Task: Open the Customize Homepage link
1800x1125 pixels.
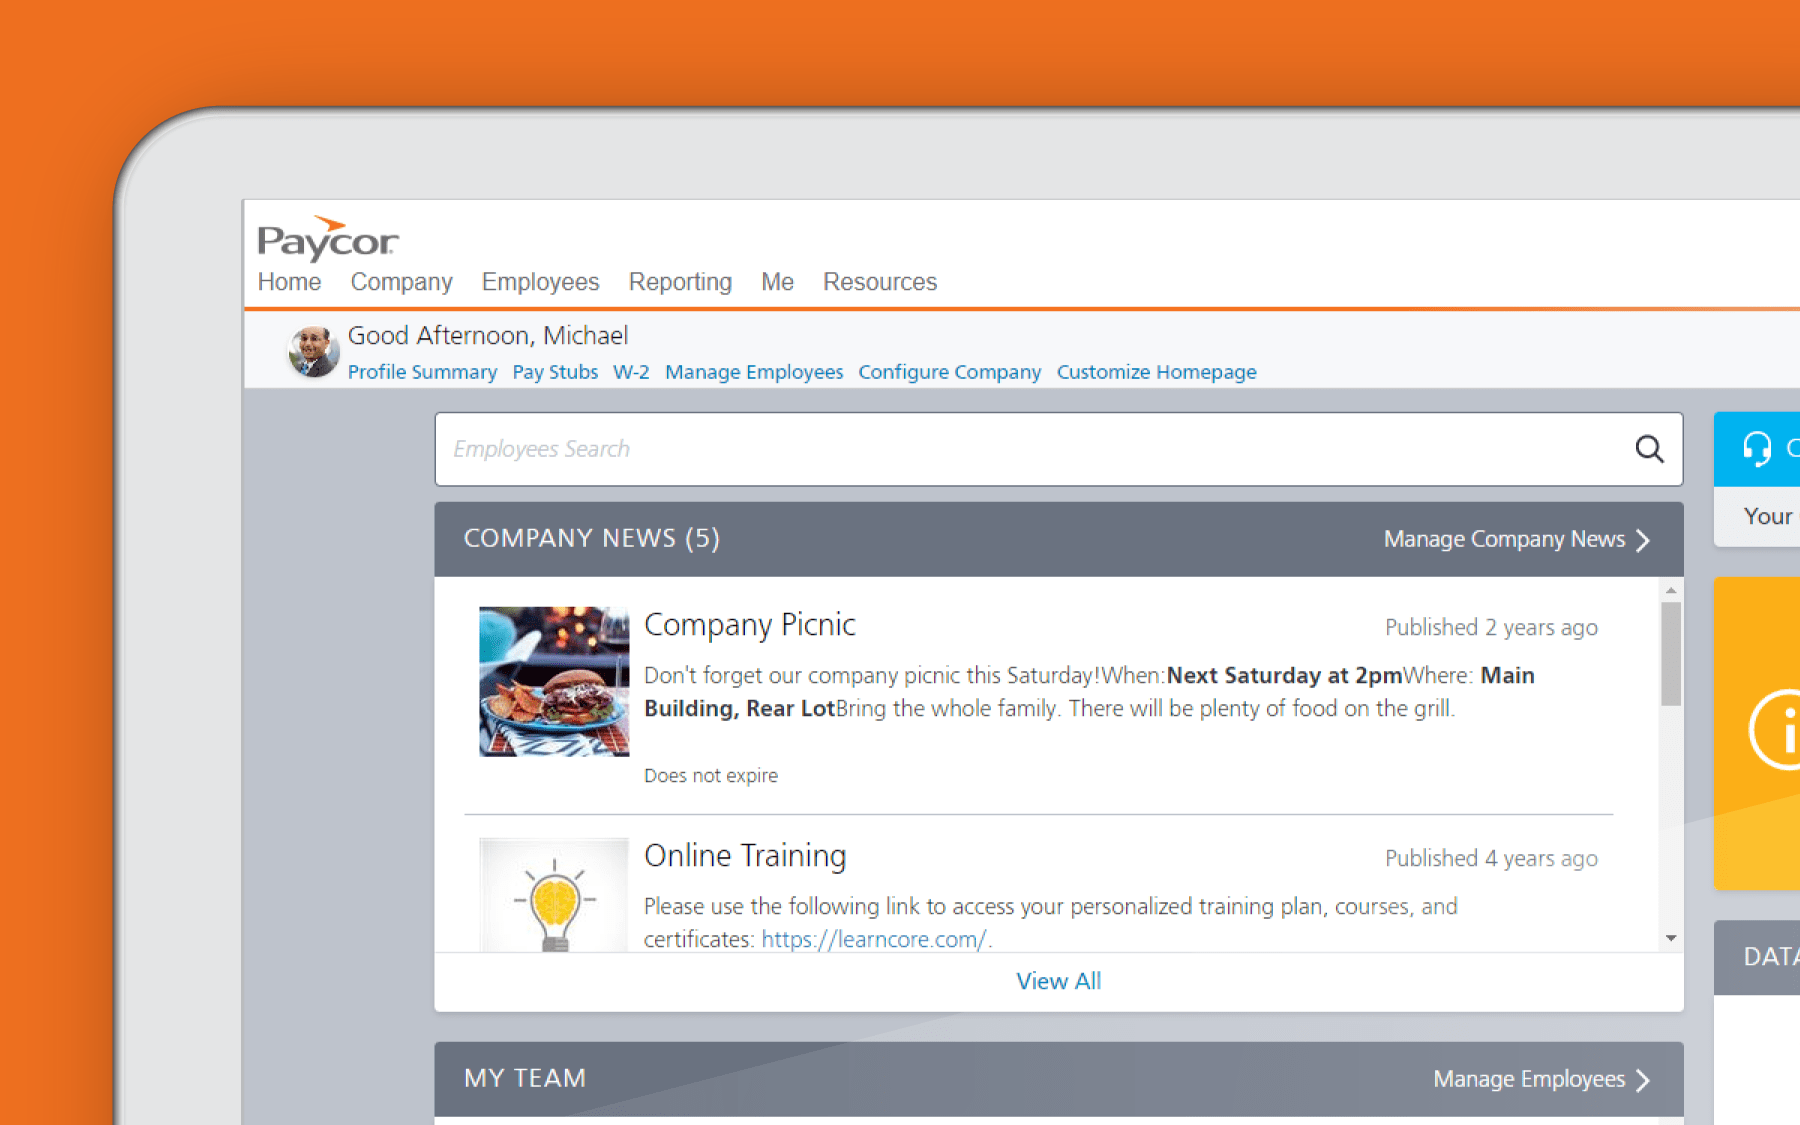Action: click(x=1156, y=372)
